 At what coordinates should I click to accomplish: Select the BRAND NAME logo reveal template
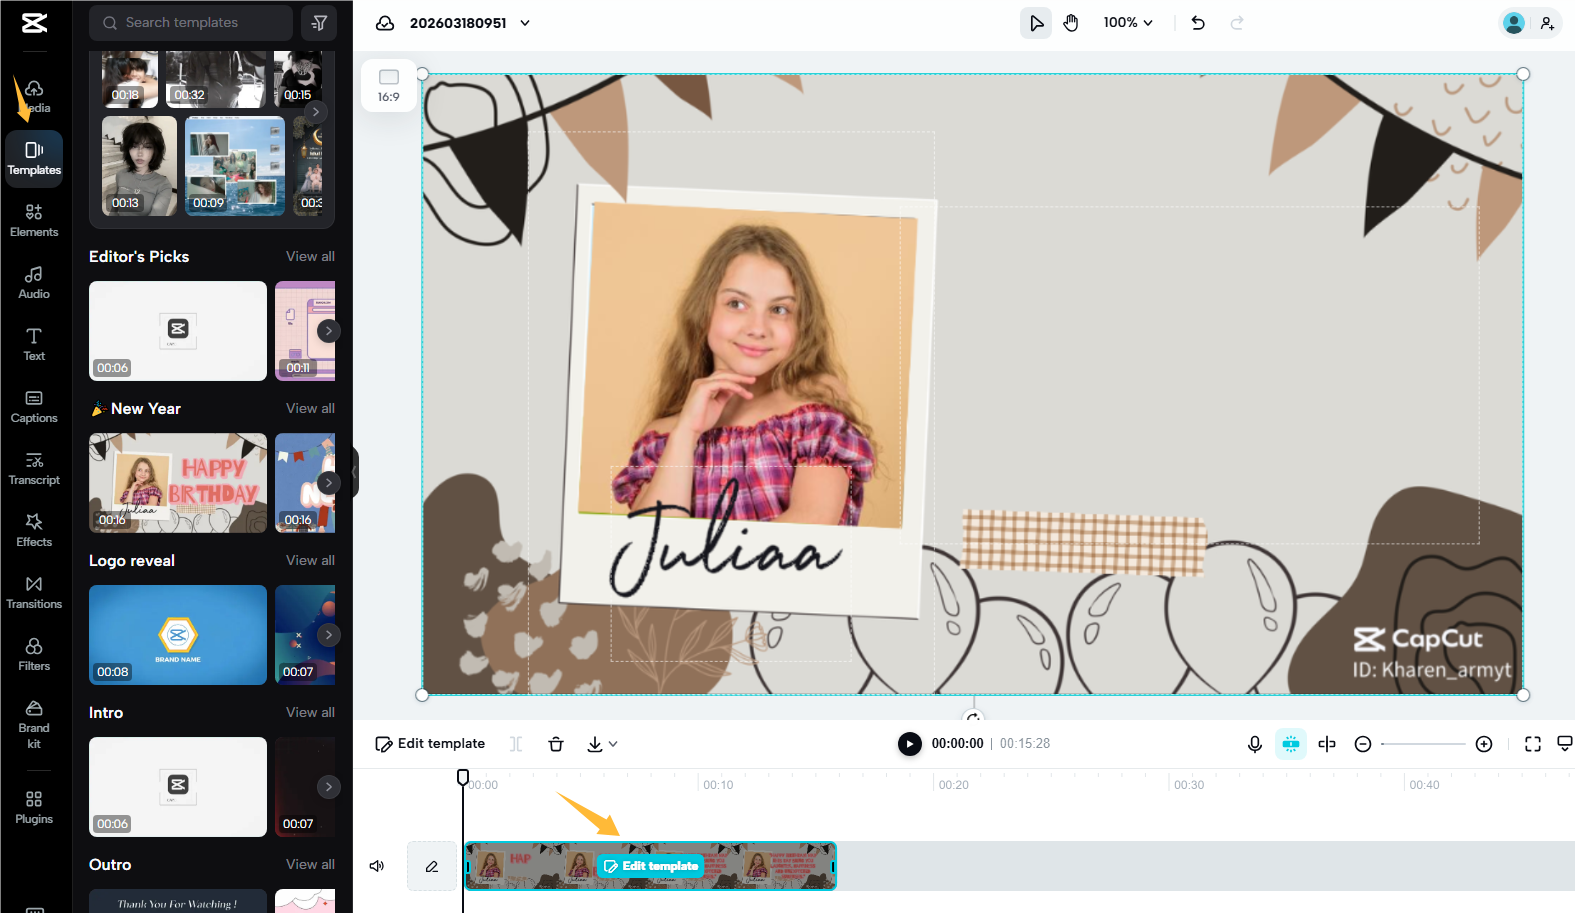[x=178, y=635]
